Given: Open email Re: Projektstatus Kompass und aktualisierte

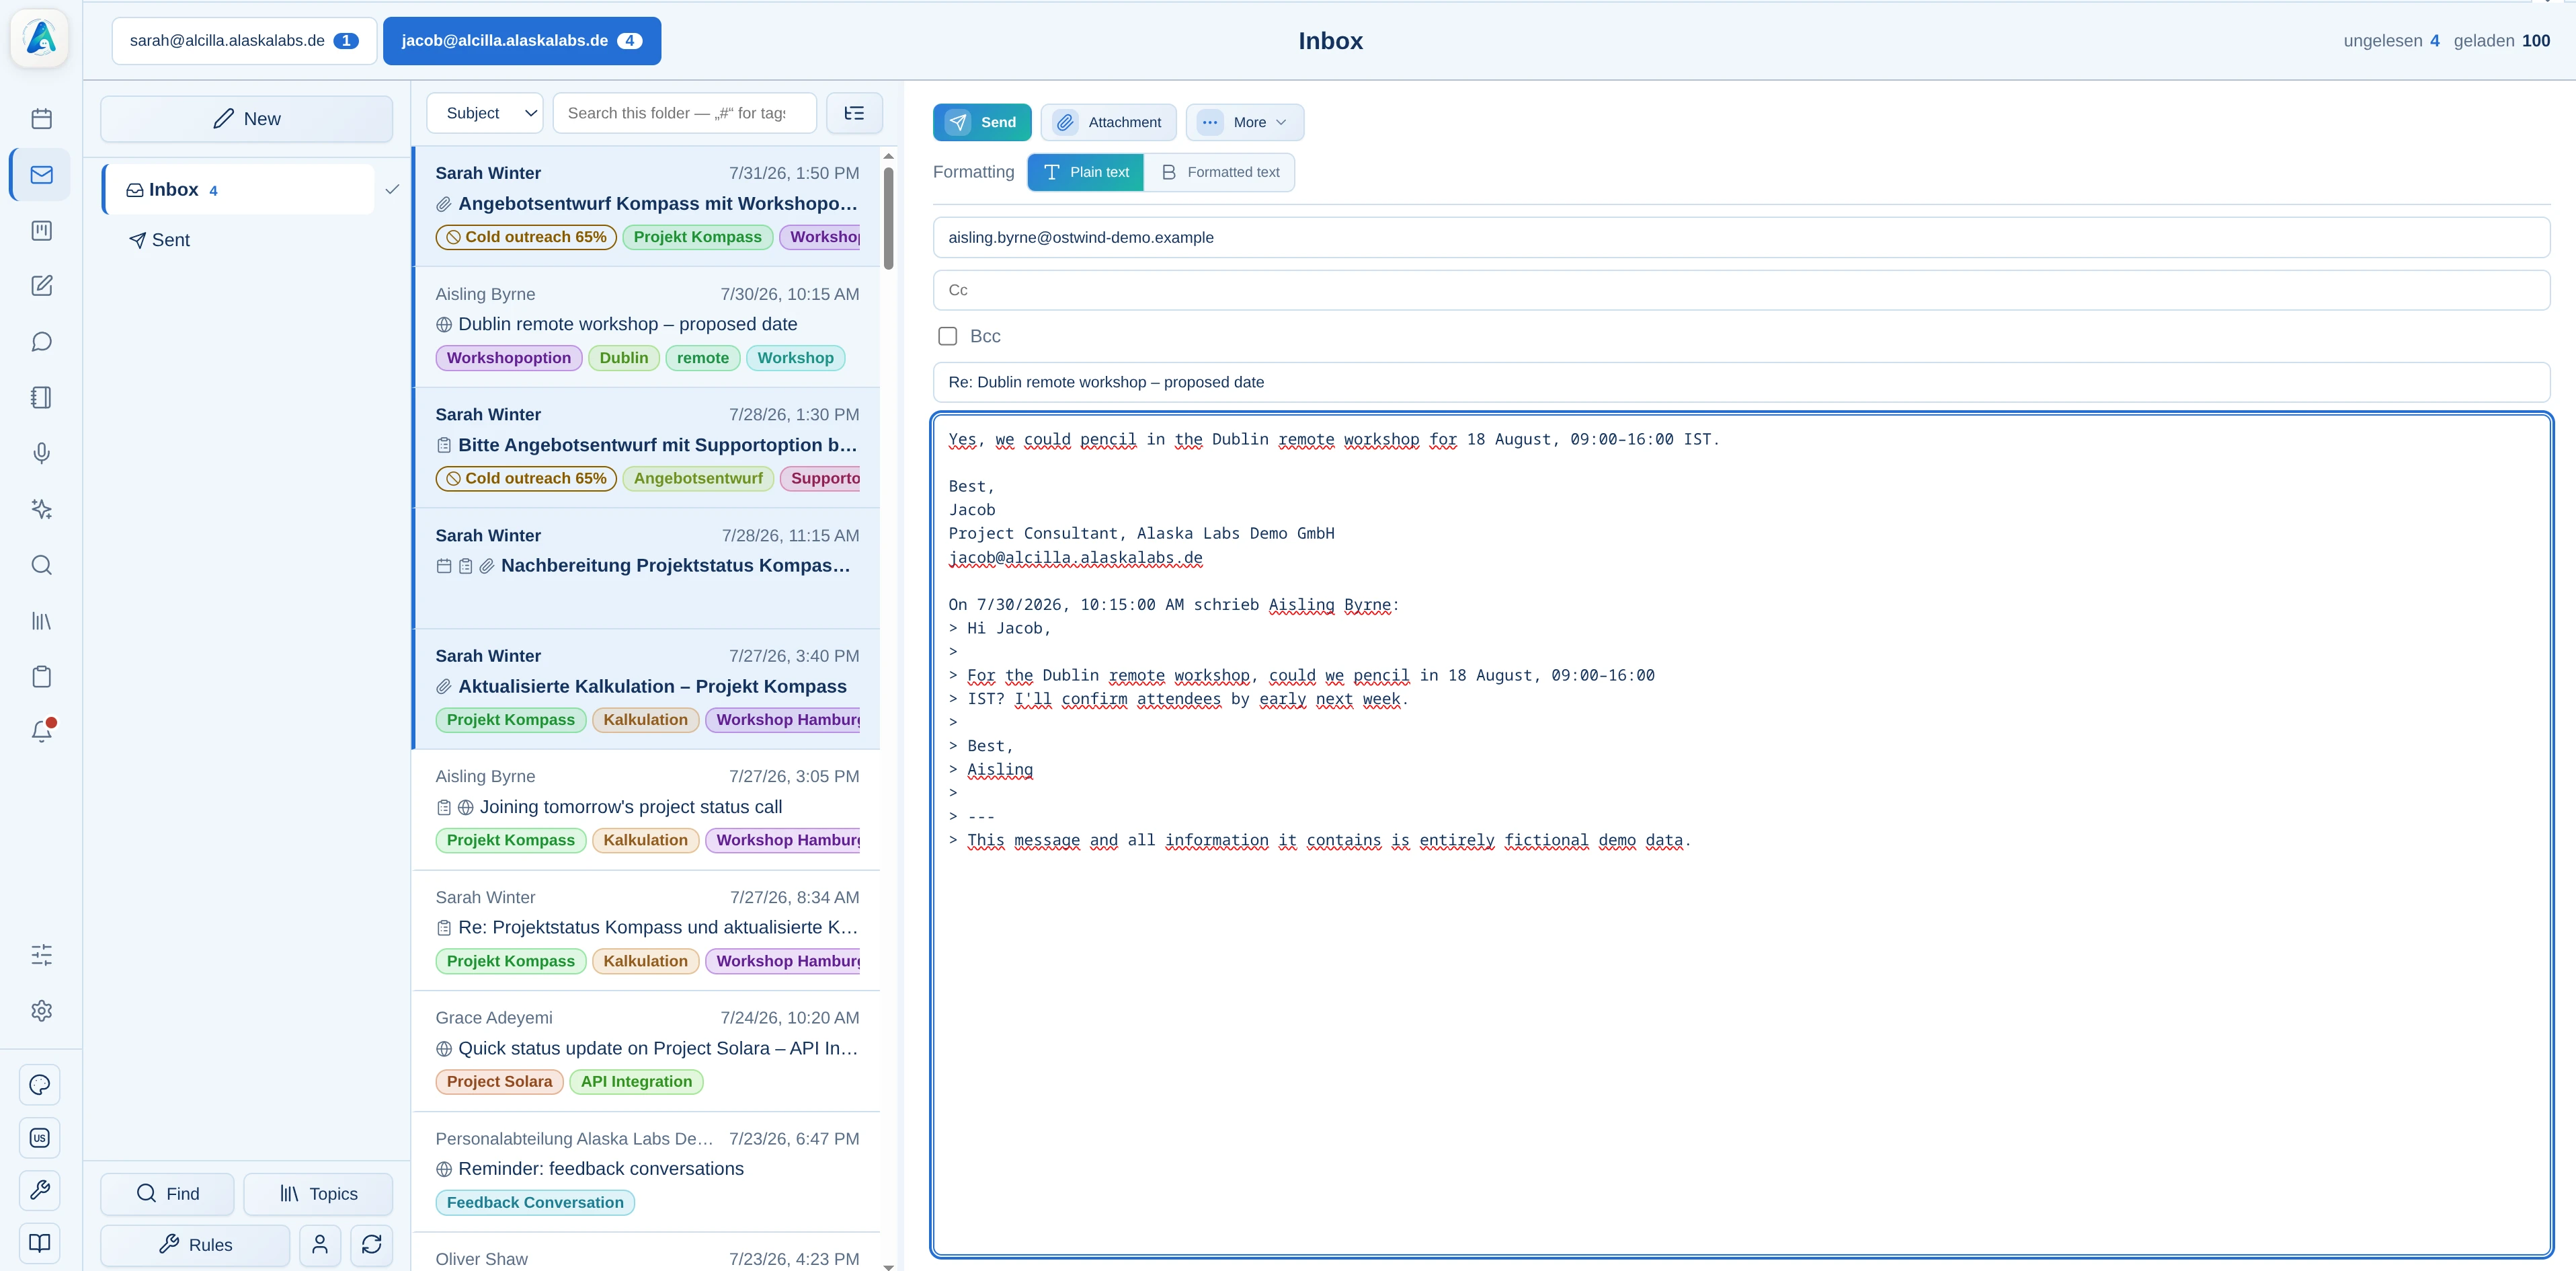Looking at the screenshot, I should (x=646, y=930).
